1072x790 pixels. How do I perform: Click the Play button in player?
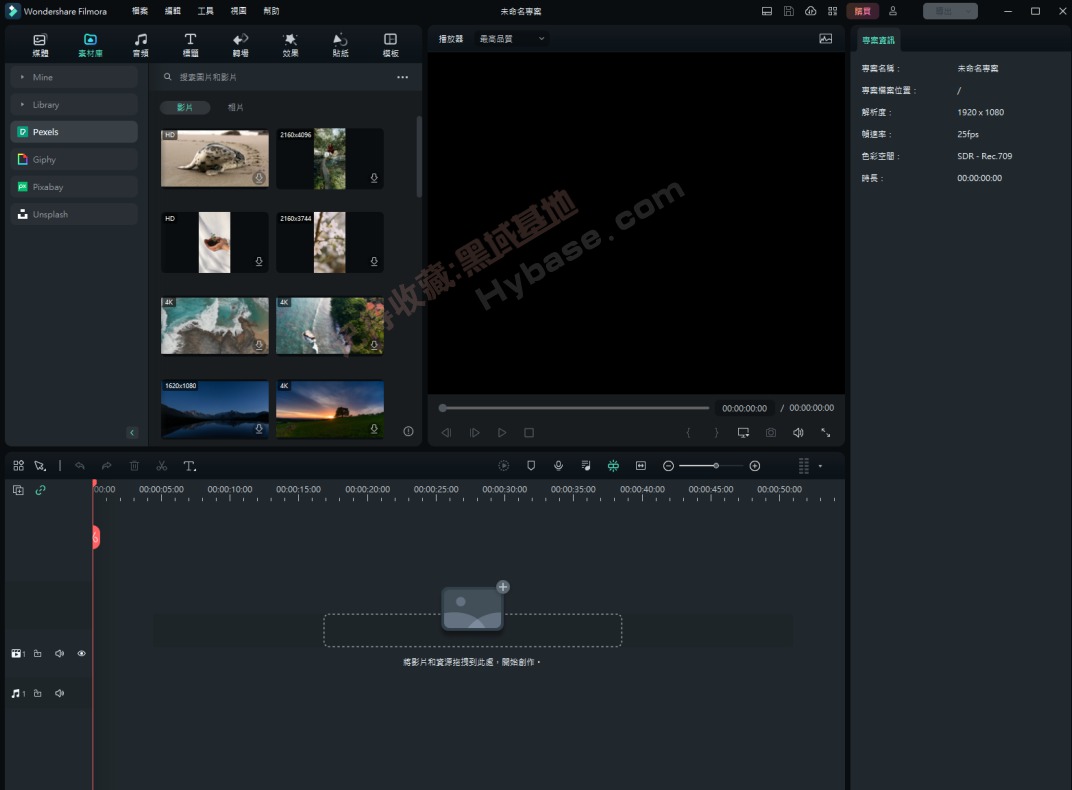tap(502, 433)
